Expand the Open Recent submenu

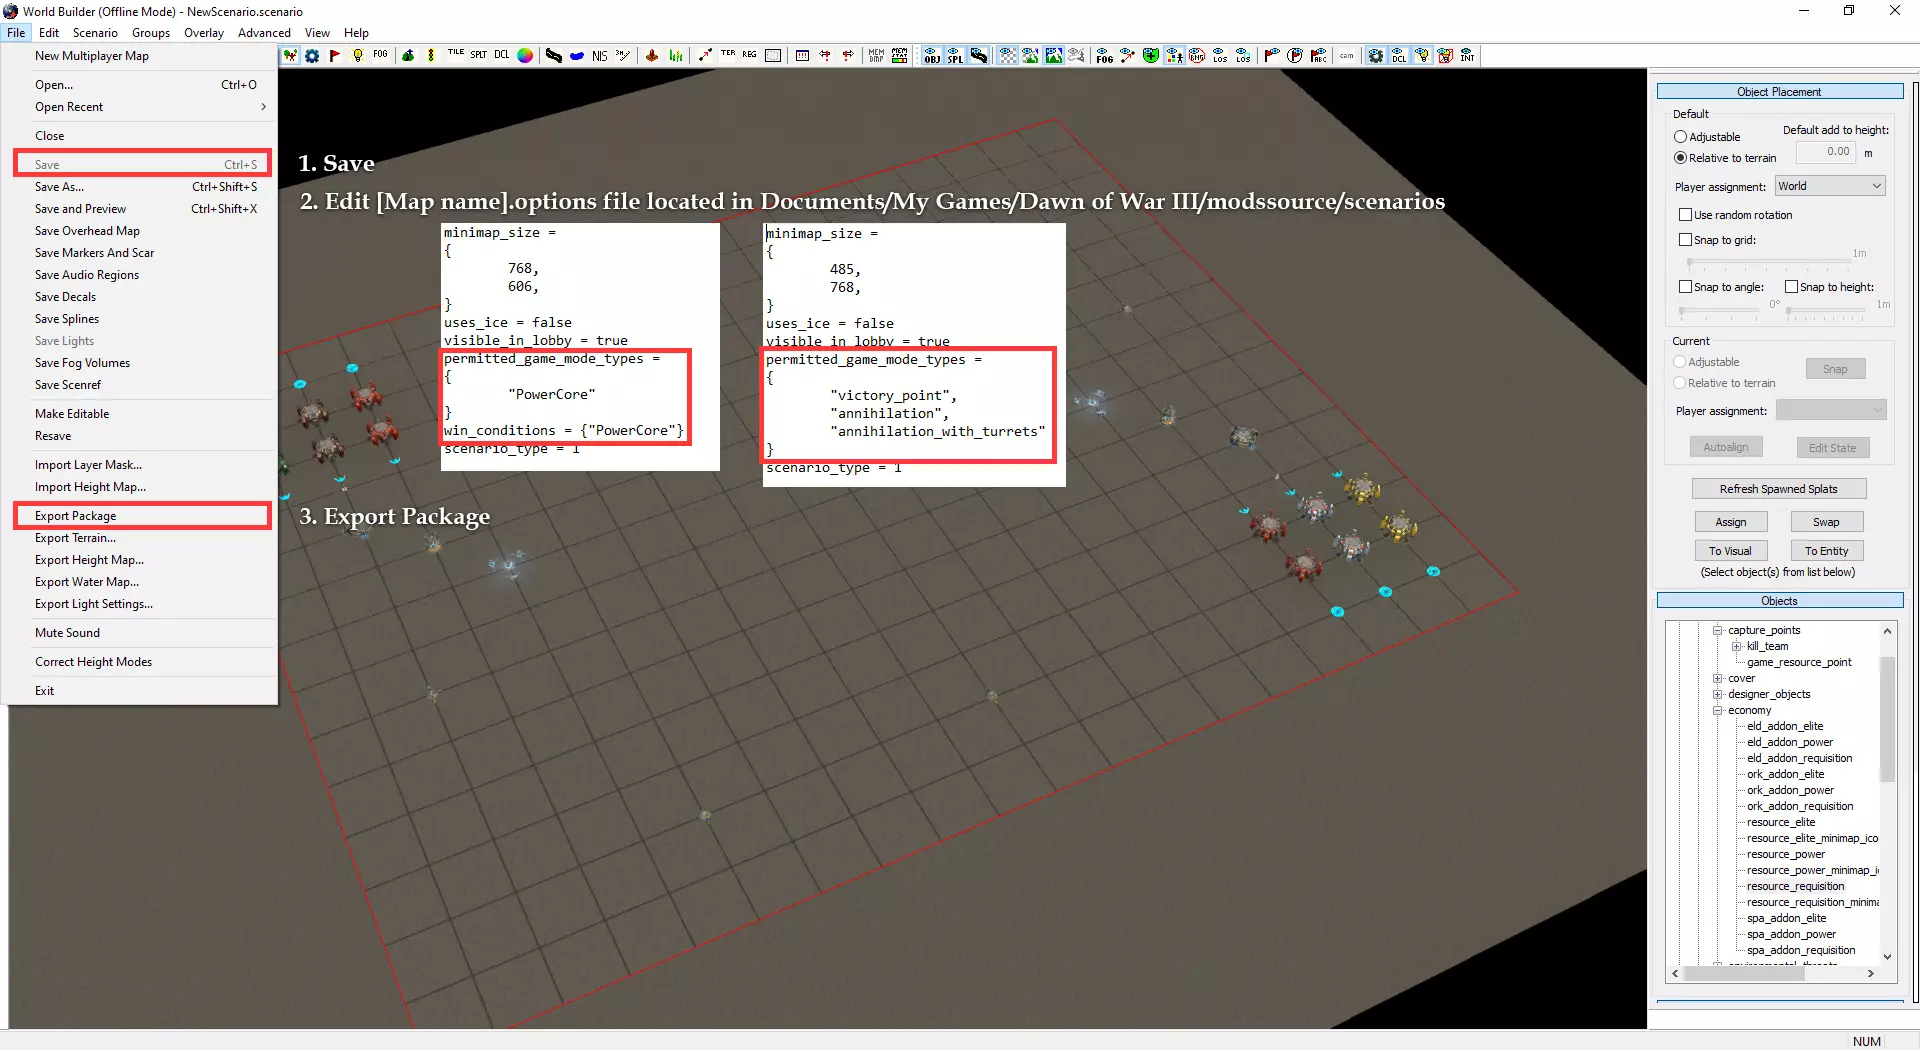point(140,107)
